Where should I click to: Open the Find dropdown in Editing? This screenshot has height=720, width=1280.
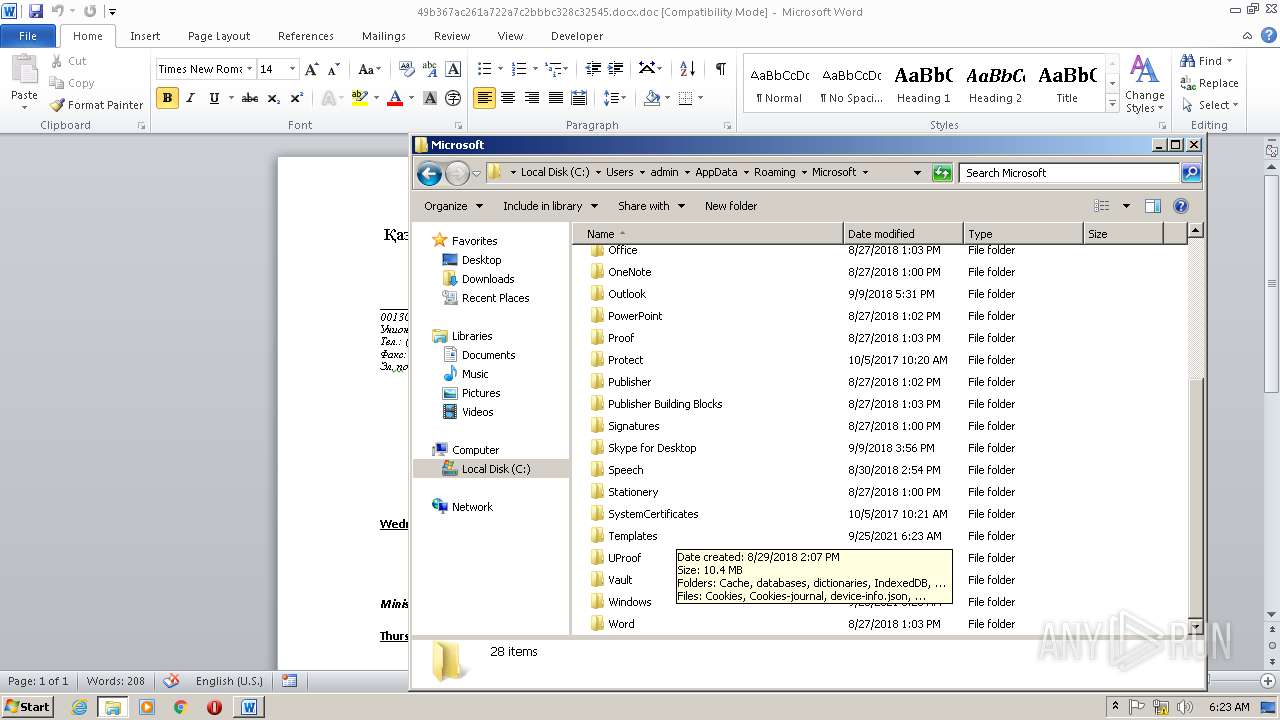point(1229,61)
